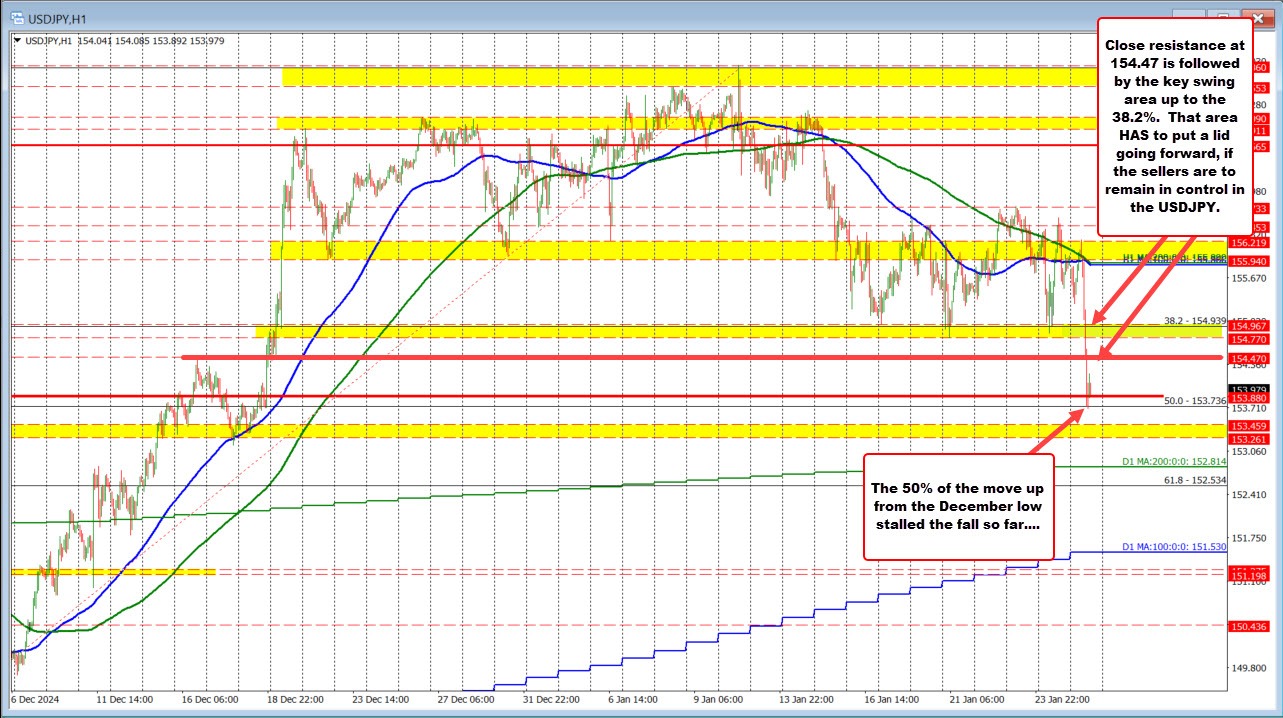This screenshot has width=1283, height=718.
Task: Click the '6 Dec 2024' label on the time axis
Action: click(36, 701)
